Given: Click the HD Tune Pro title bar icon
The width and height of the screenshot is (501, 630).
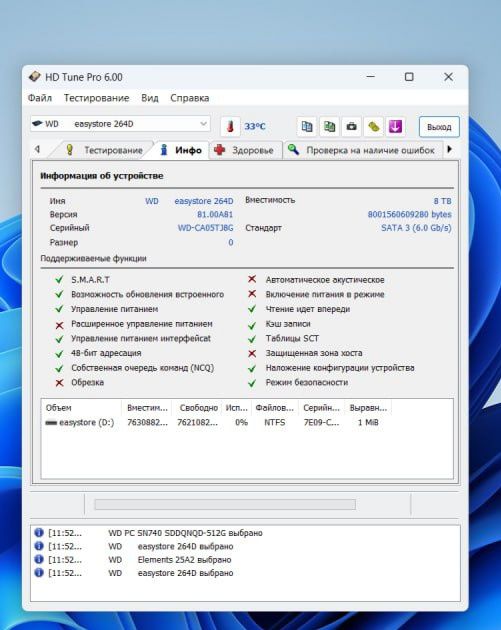Looking at the screenshot, I should pos(35,76).
